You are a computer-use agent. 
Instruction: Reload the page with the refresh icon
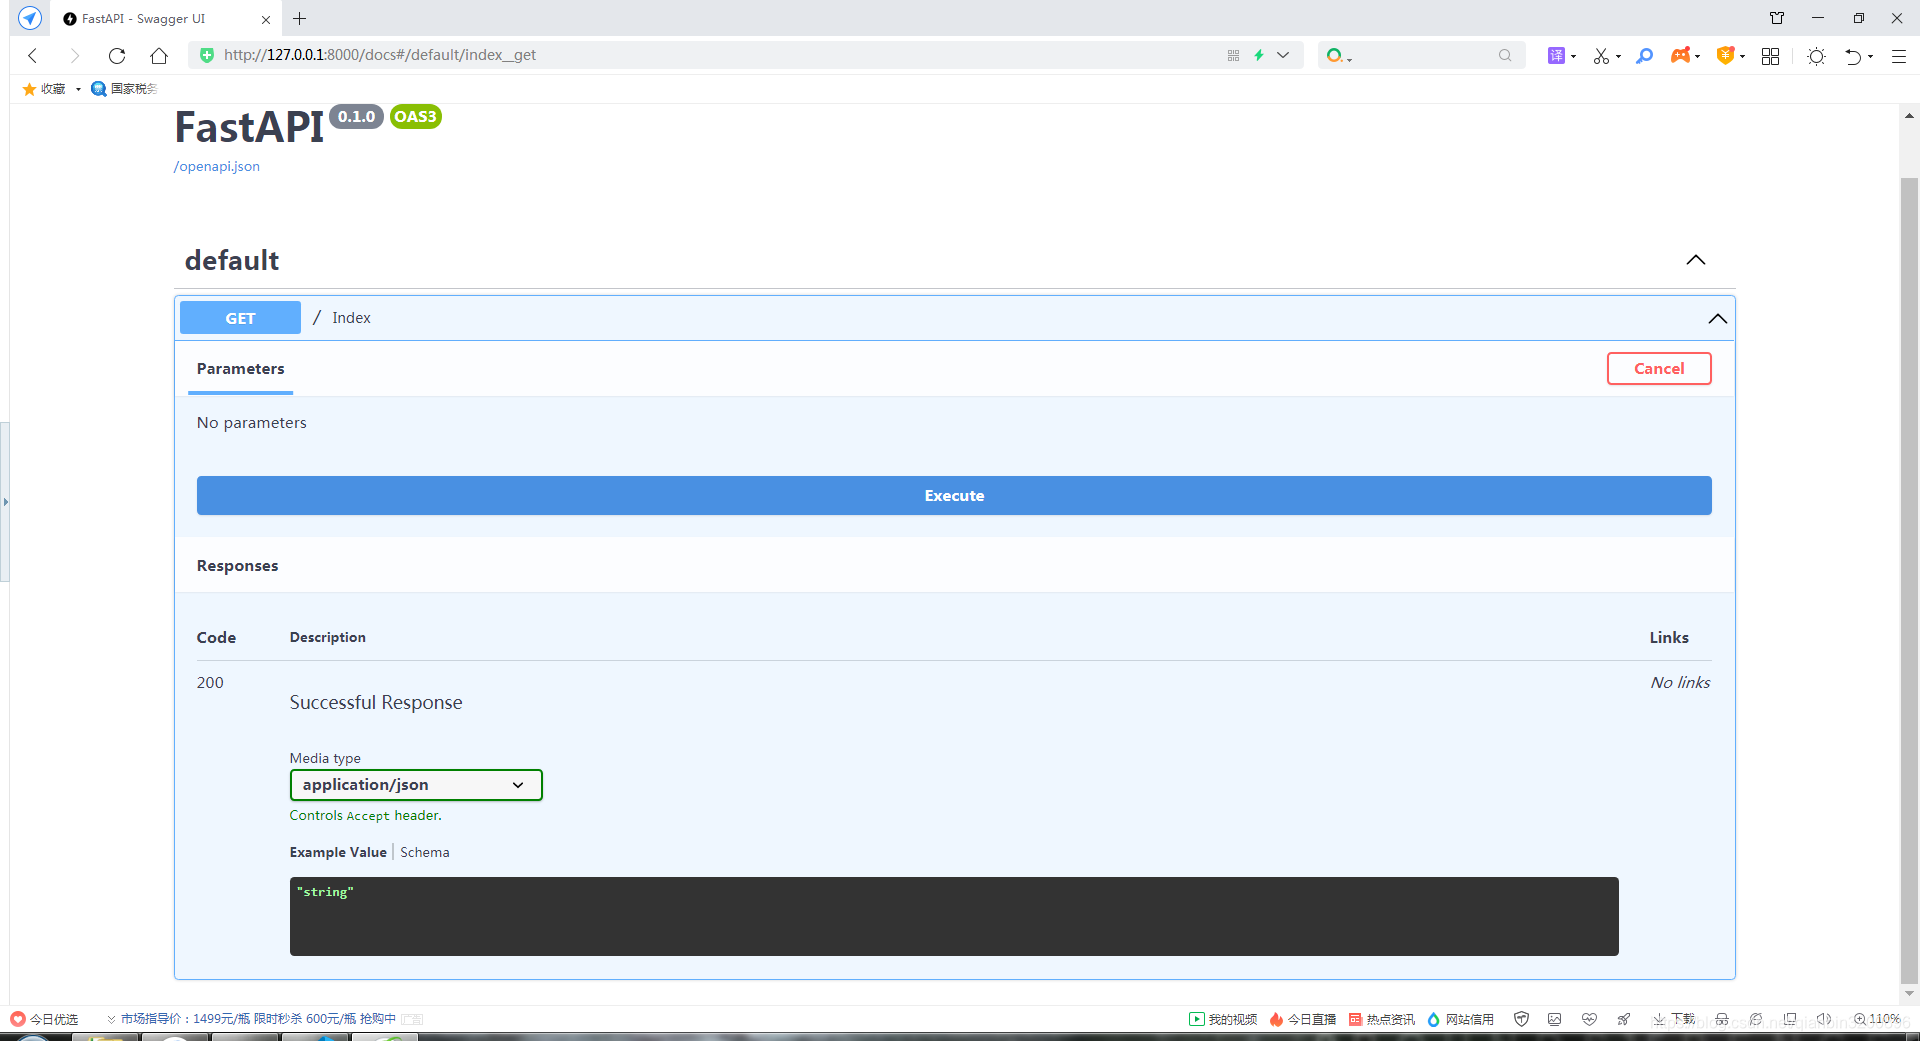pyautogui.click(x=117, y=56)
